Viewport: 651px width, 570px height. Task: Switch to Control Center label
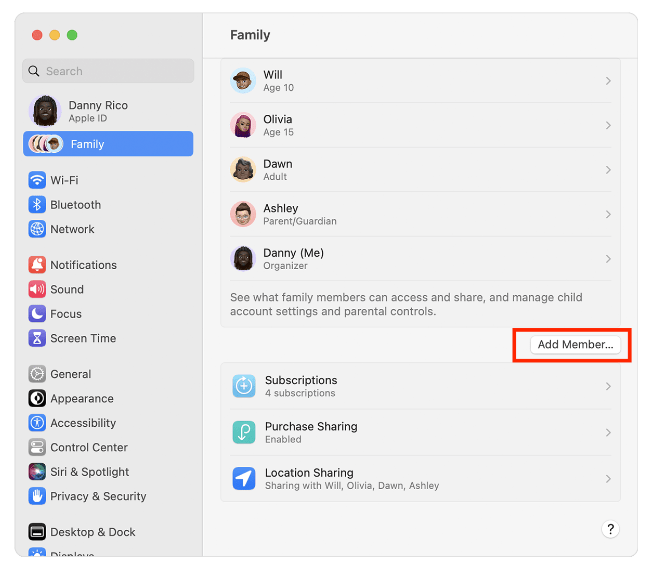coord(89,448)
